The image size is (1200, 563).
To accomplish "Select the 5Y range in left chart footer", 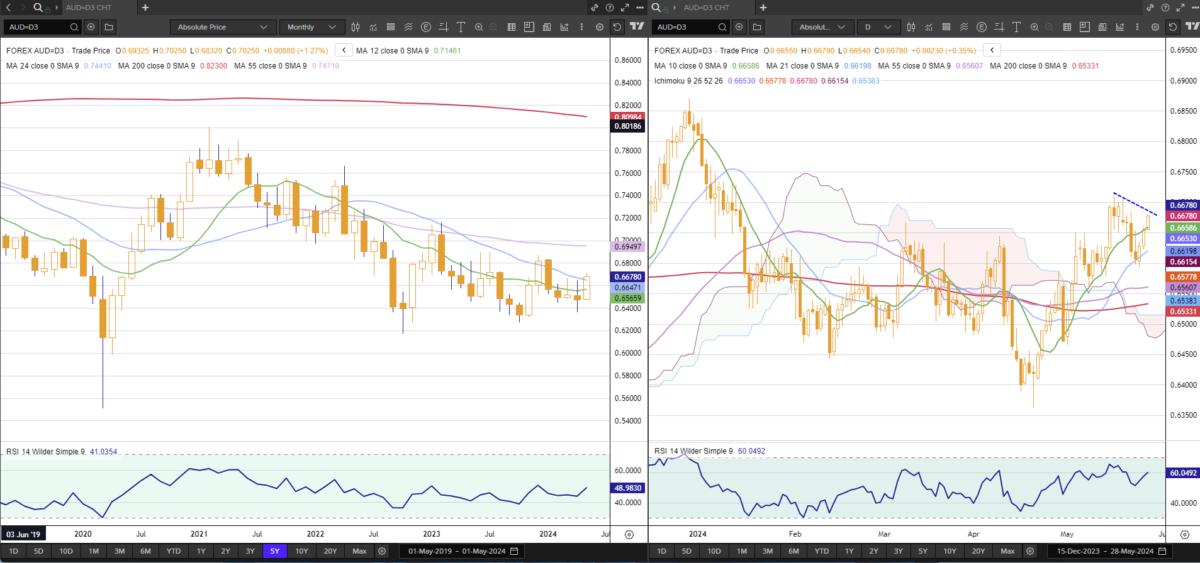I will point(275,551).
